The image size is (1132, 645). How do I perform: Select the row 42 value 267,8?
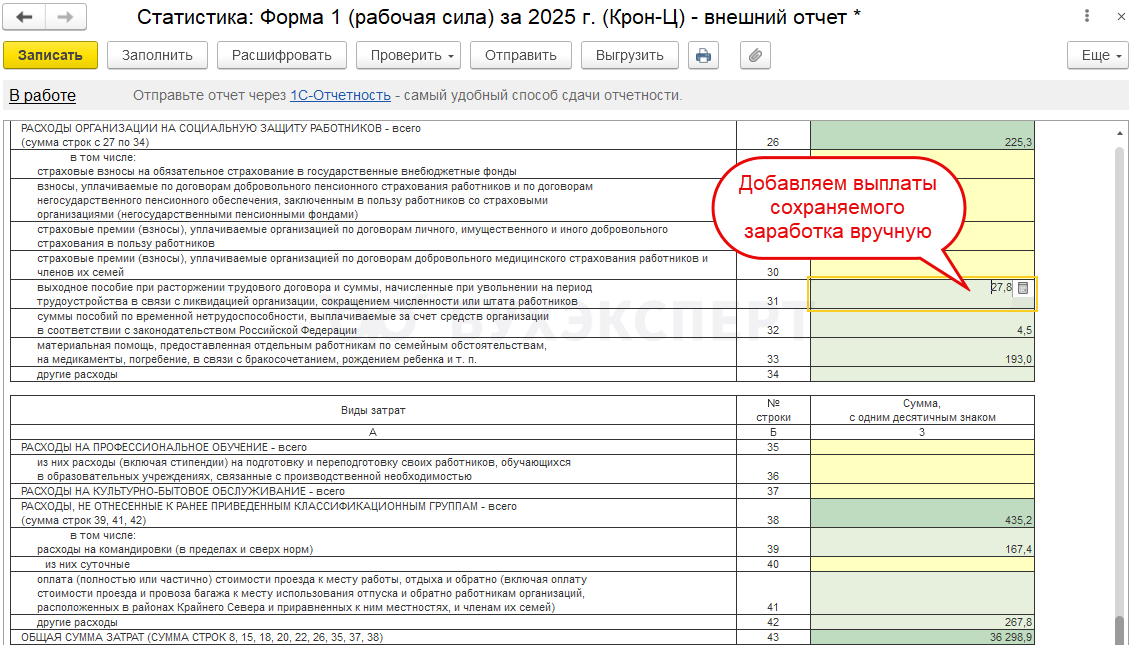923,623
